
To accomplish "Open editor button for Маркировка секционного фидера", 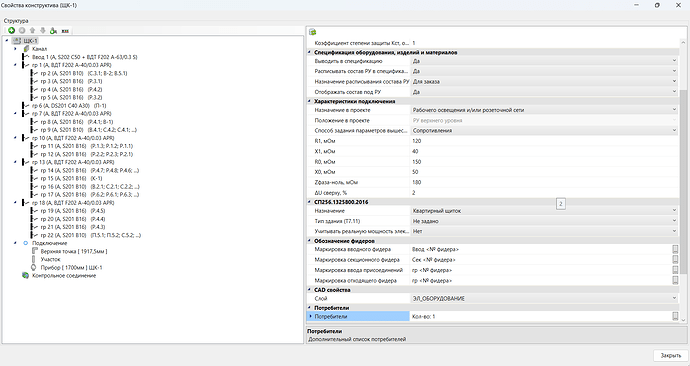I will tap(675, 260).
